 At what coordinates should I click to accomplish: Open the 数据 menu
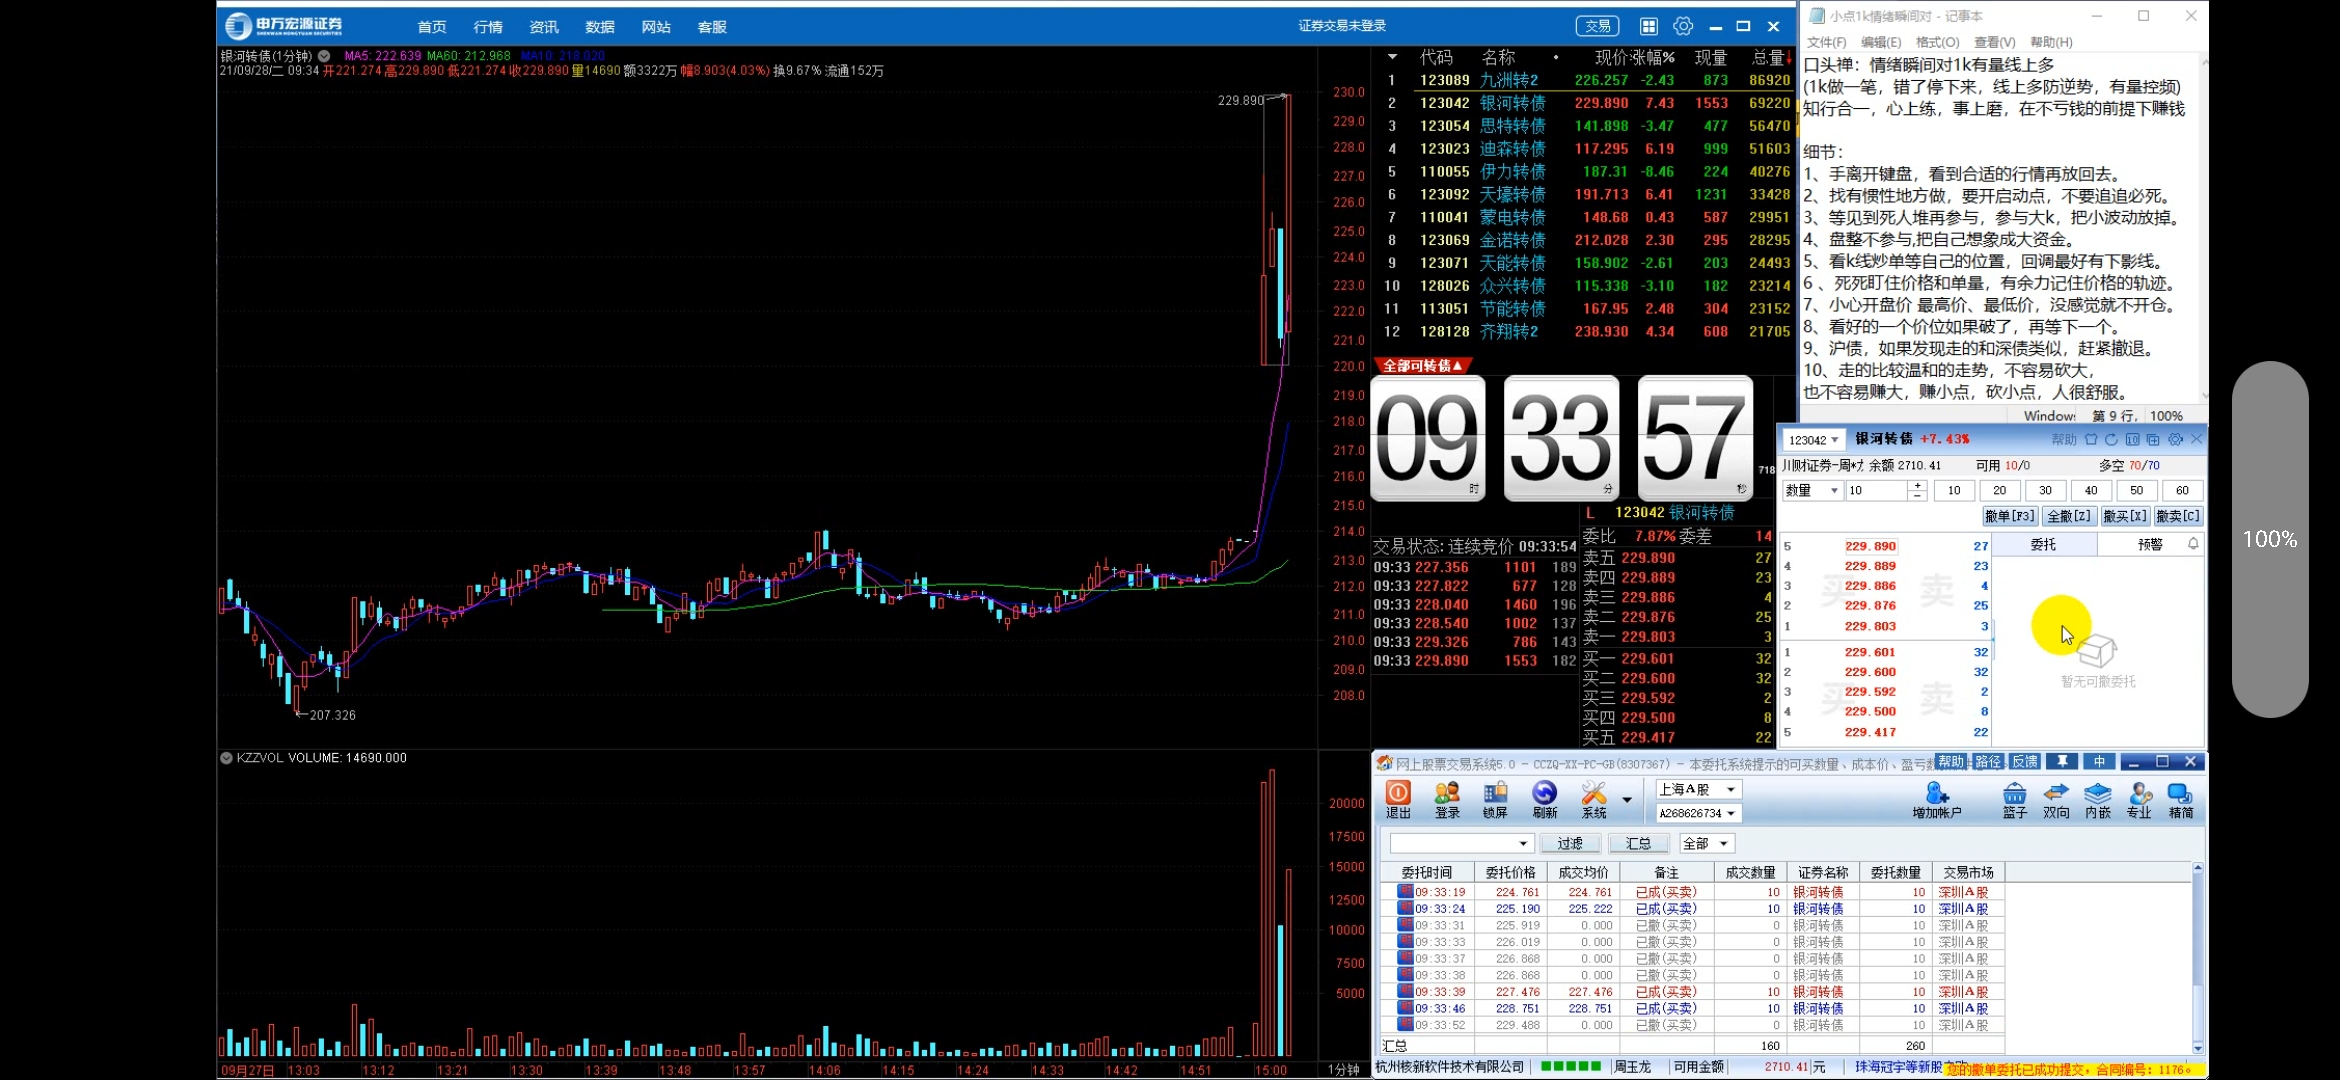click(600, 27)
